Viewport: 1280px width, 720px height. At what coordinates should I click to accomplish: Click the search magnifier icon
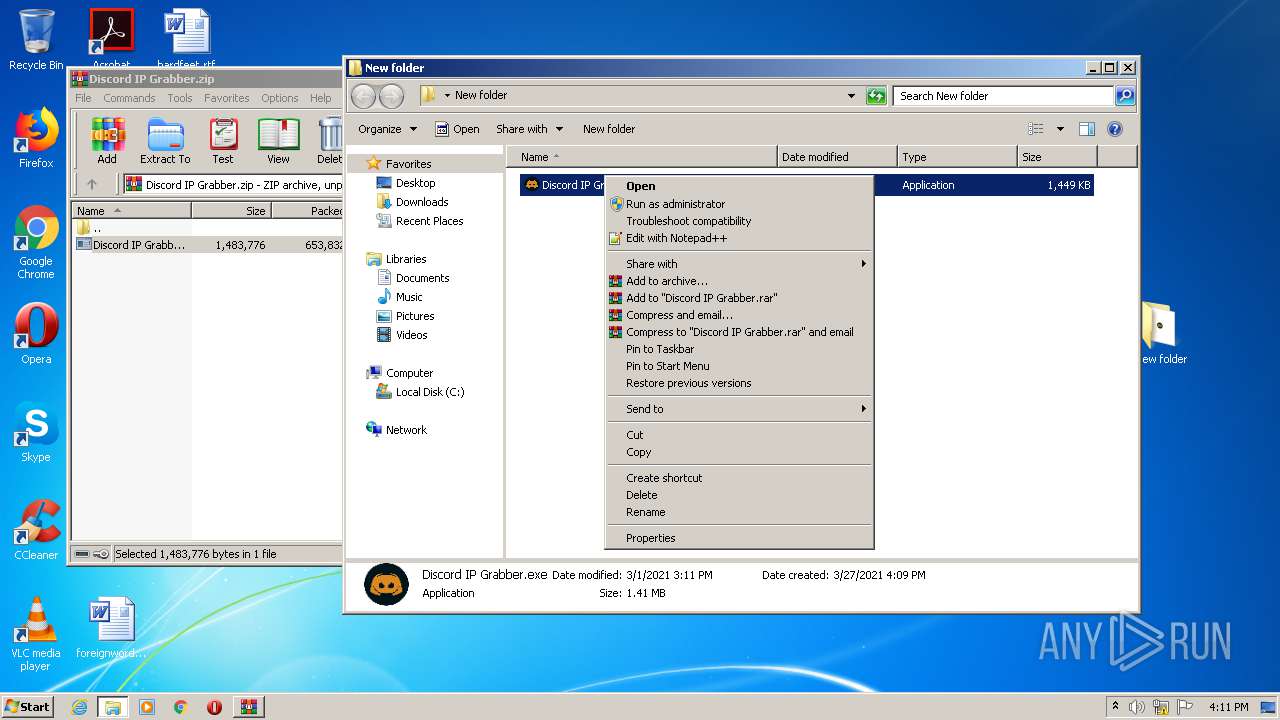tap(1125, 96)
